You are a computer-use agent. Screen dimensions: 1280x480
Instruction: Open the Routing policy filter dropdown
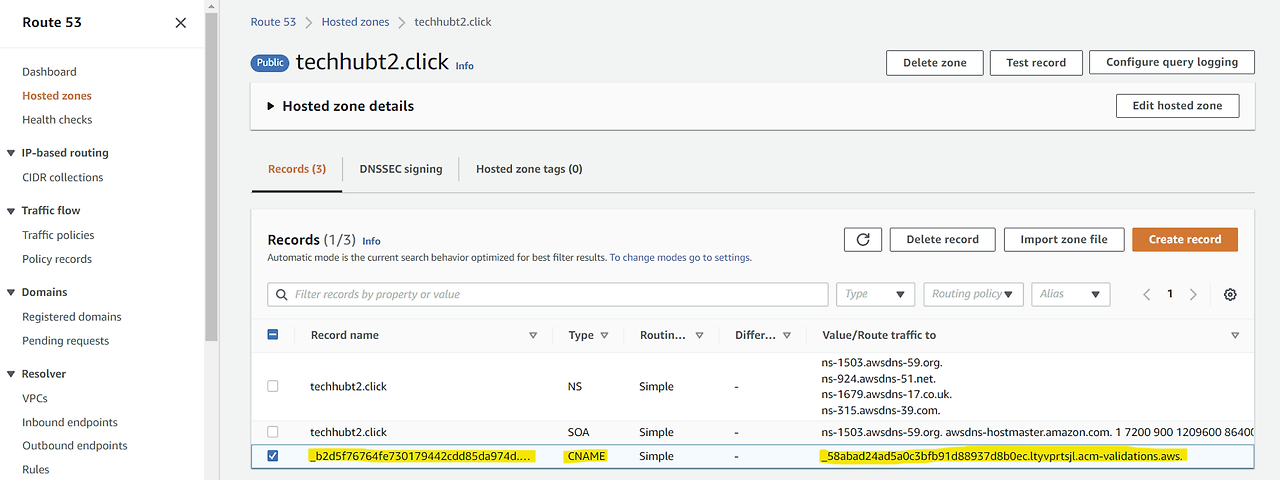pyautogui.click(x=973, y=294)
